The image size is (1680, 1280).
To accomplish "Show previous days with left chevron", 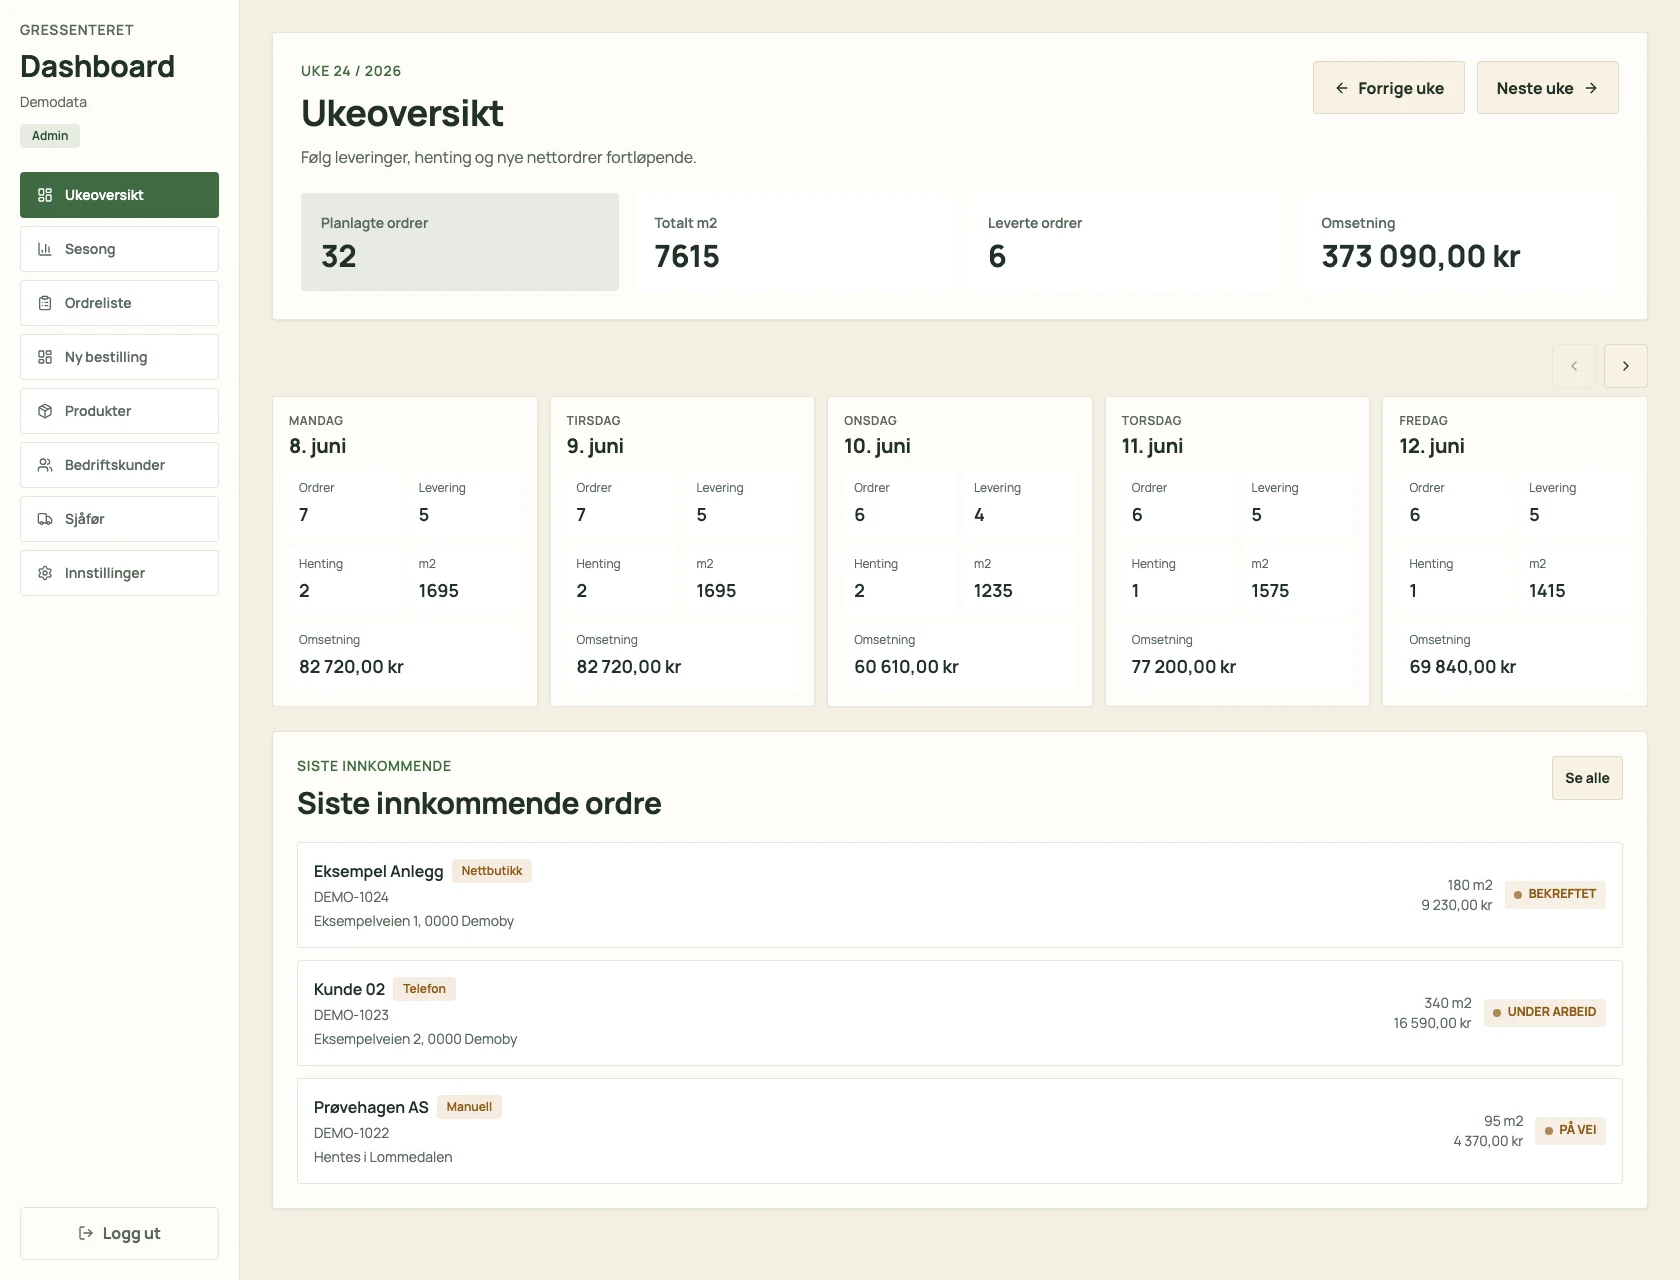I will pyautogui.click(x=1574, y=366).
